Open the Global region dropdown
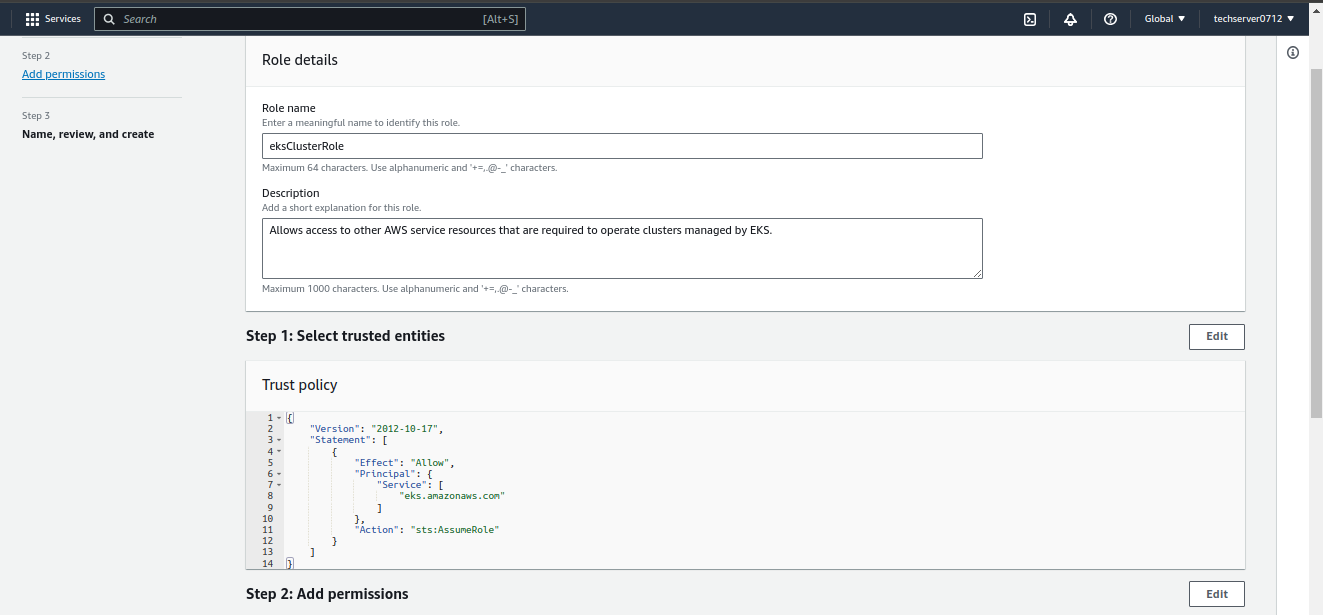Image resolution: width=1323 pixels, height=615 pixels. tap(1165, 19)
